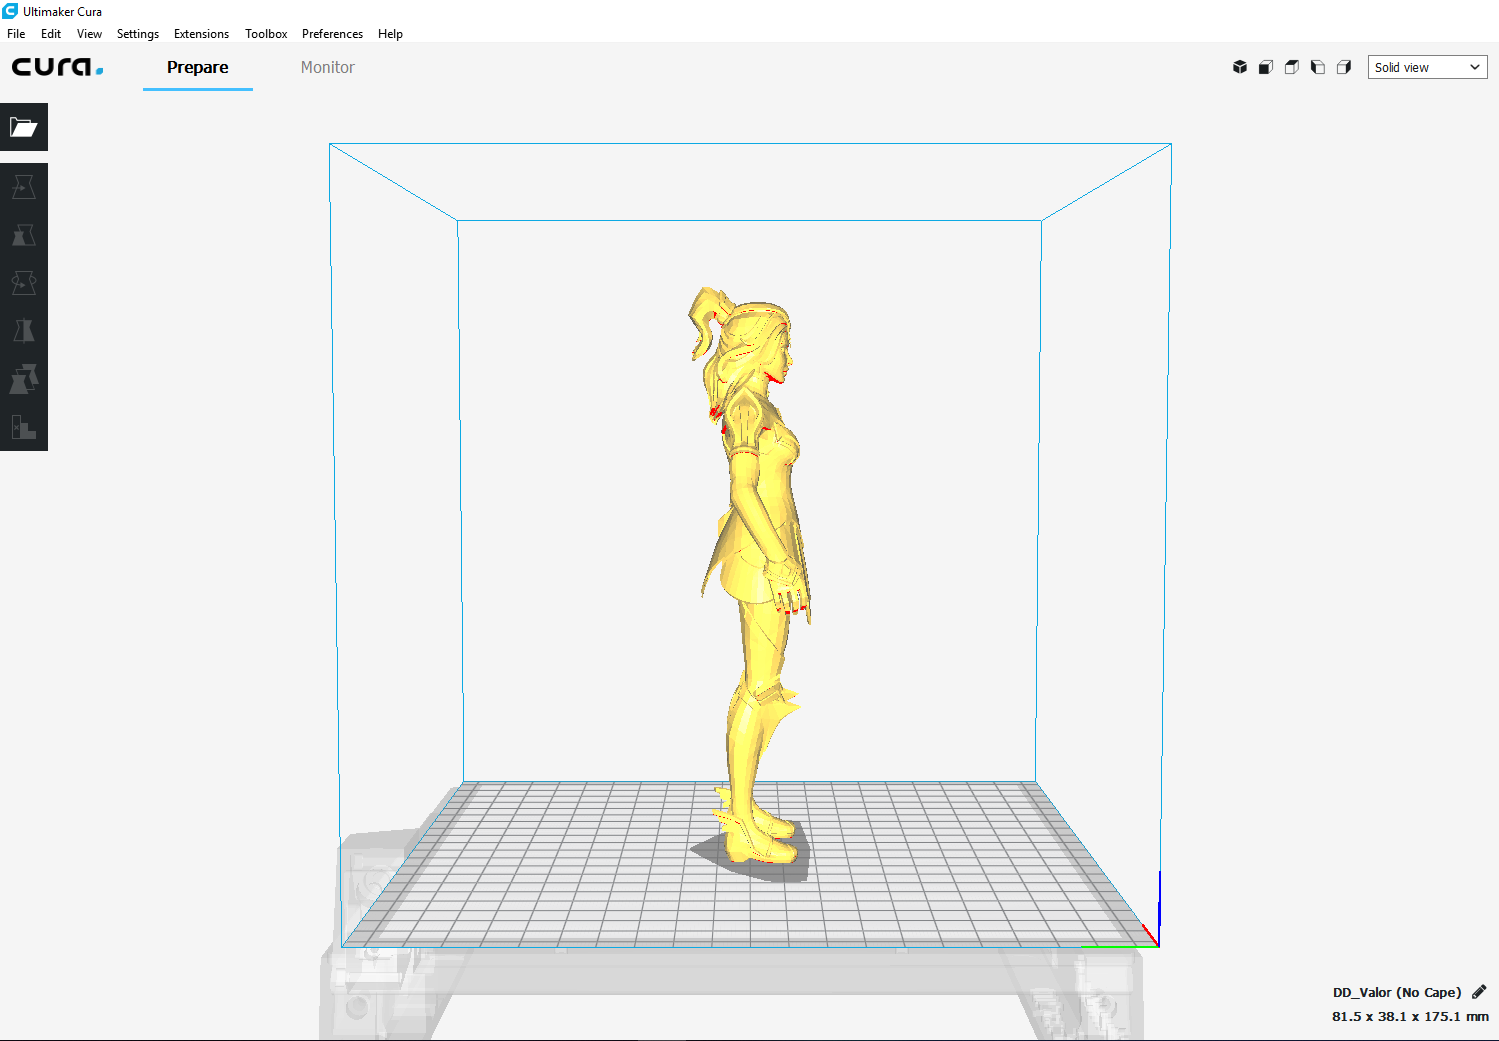1499x1041 pixels.
Task: Switch to the Prepare tab
Action: 198,67
